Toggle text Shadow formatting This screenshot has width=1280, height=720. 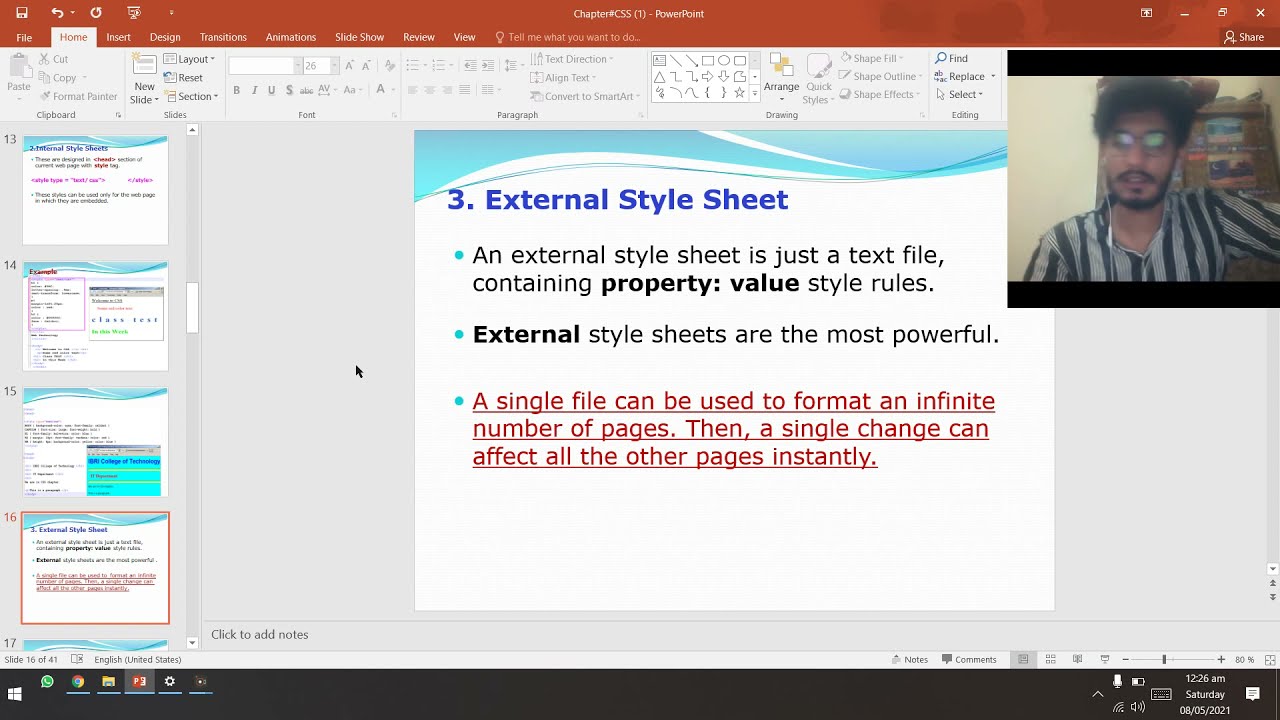tap(289, 90)
